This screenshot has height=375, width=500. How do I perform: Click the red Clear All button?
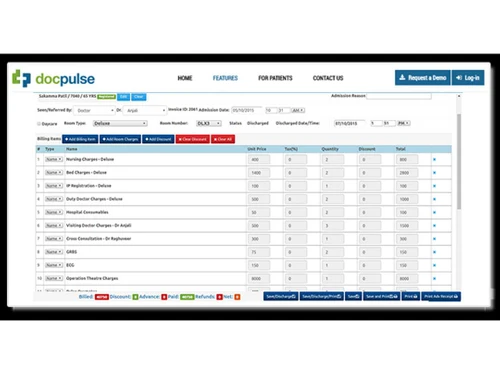(223, 139)
